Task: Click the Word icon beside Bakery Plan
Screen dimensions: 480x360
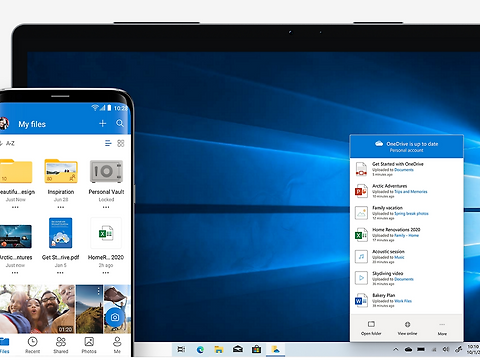Action: coord(361,301)
